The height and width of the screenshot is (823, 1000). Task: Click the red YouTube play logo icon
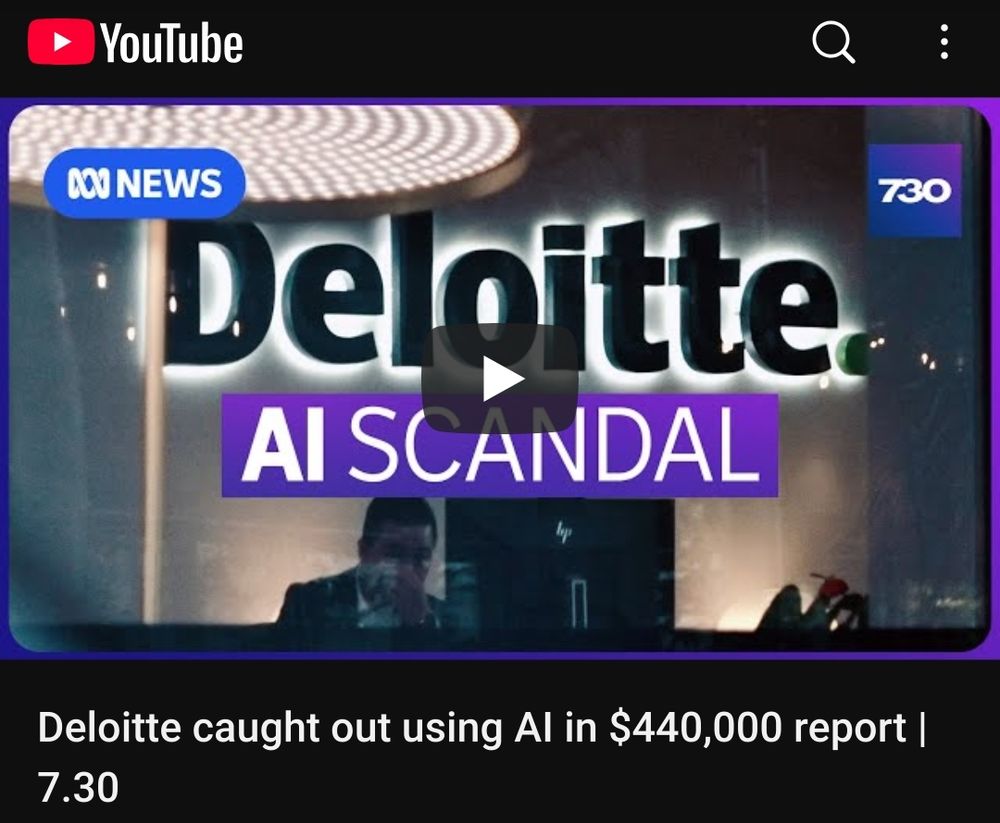pyautogui.click(x=61, y=41)
